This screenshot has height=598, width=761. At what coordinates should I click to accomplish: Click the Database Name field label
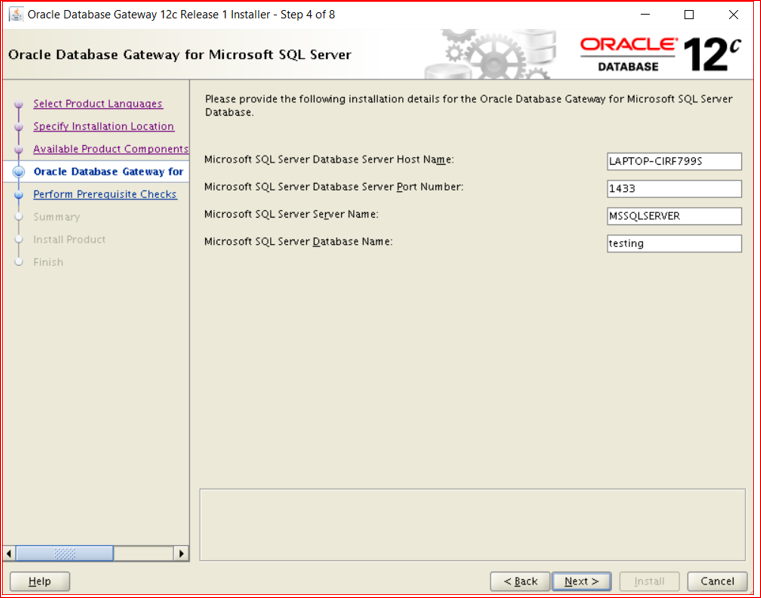298,241
